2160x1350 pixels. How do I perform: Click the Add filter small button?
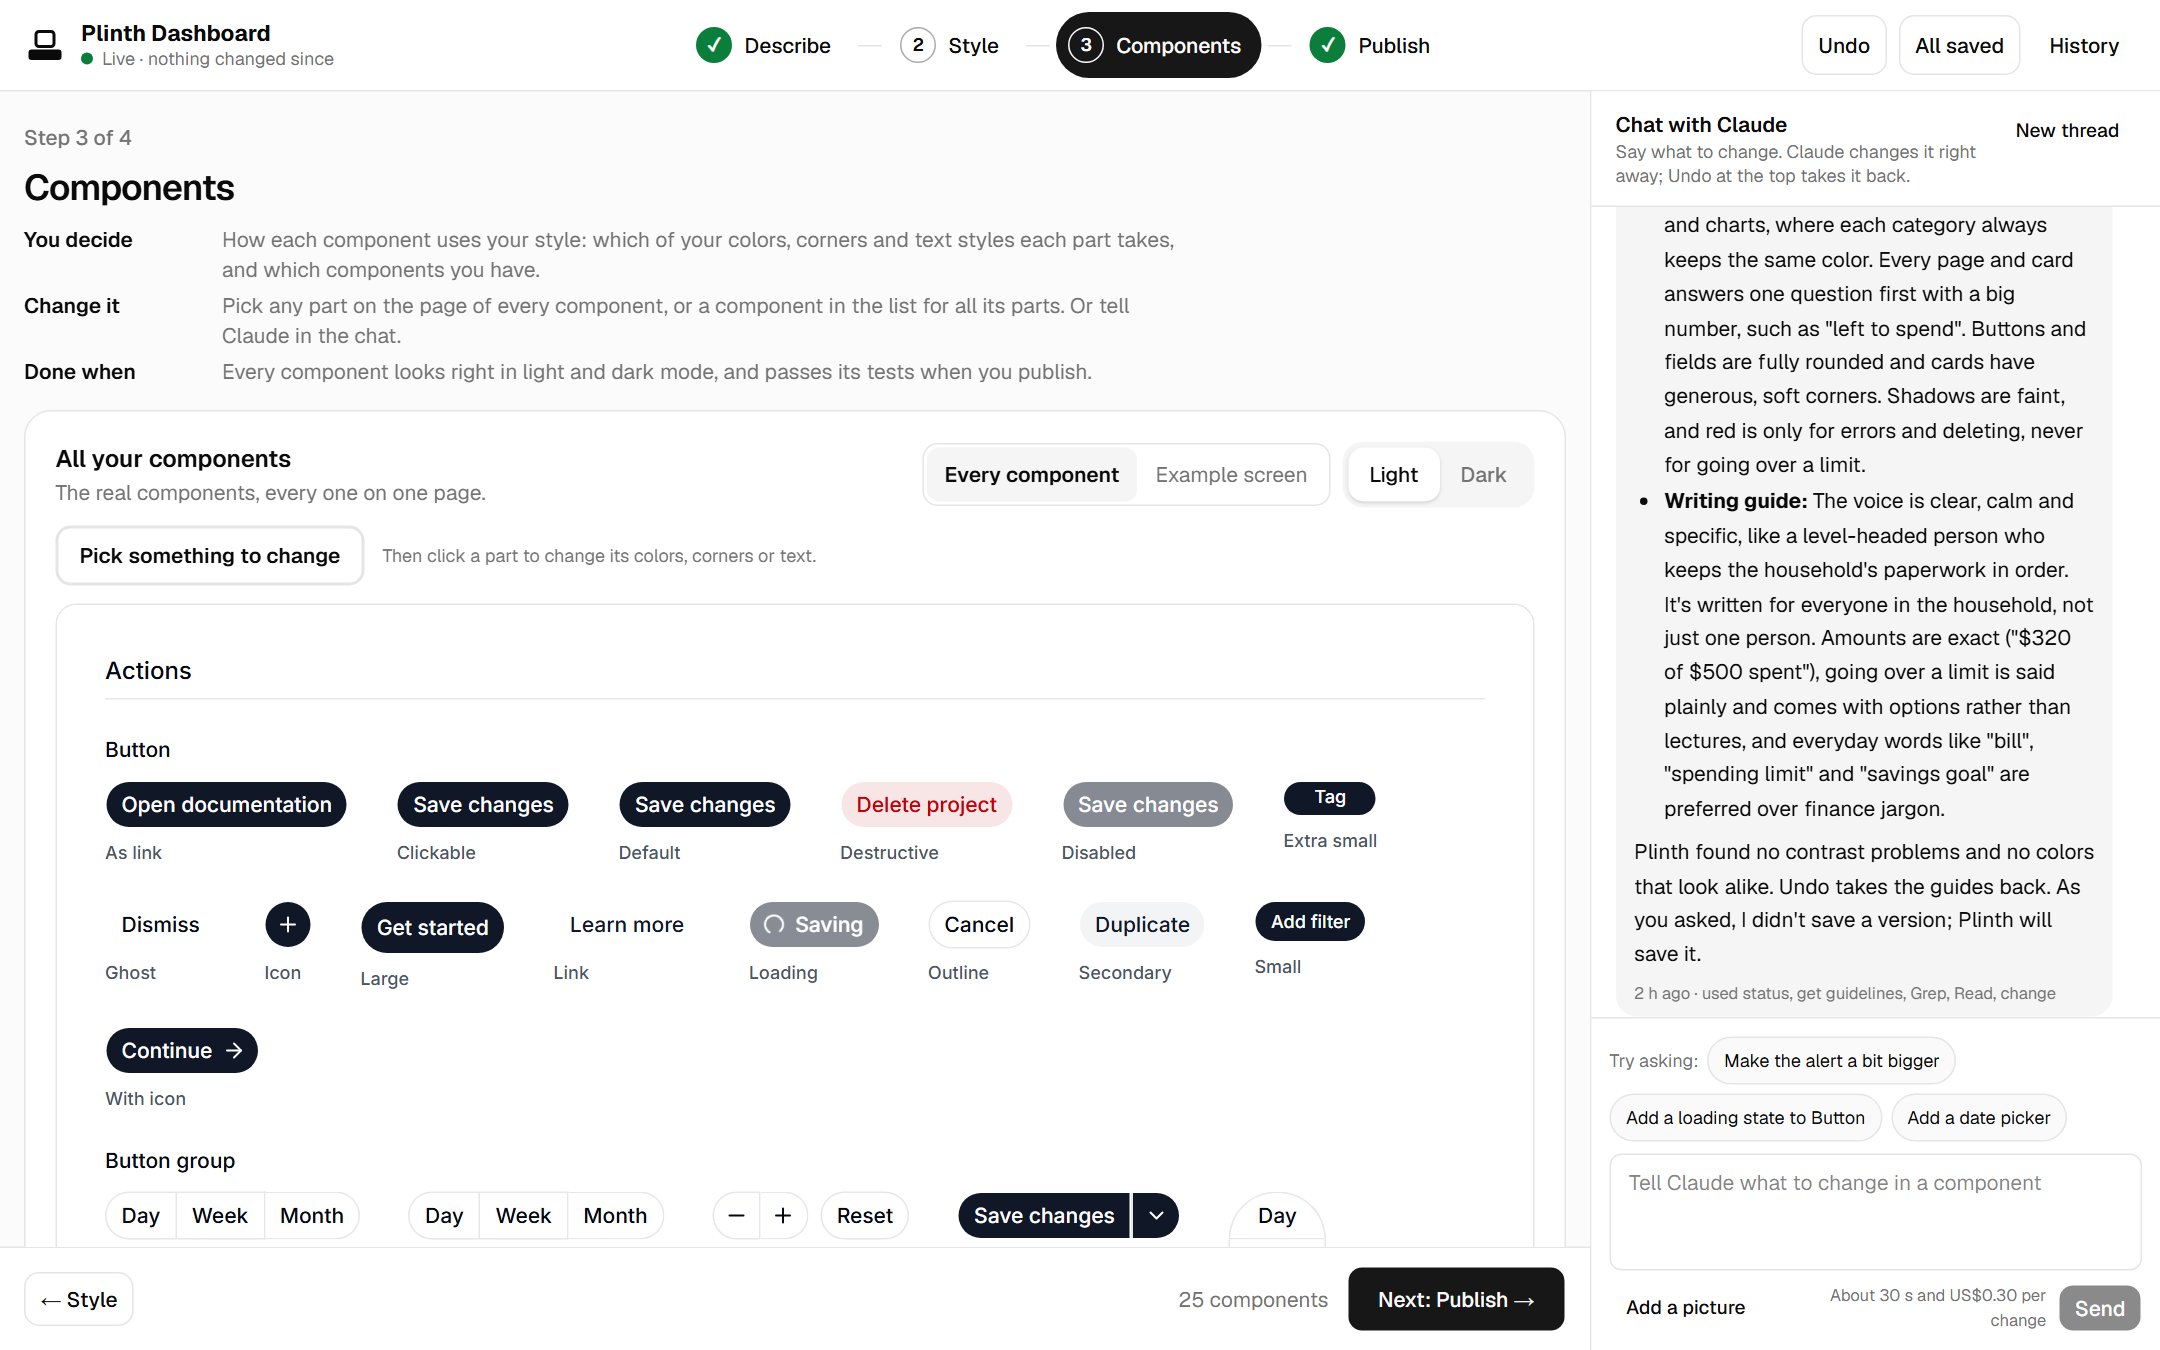click(1310, 921)
